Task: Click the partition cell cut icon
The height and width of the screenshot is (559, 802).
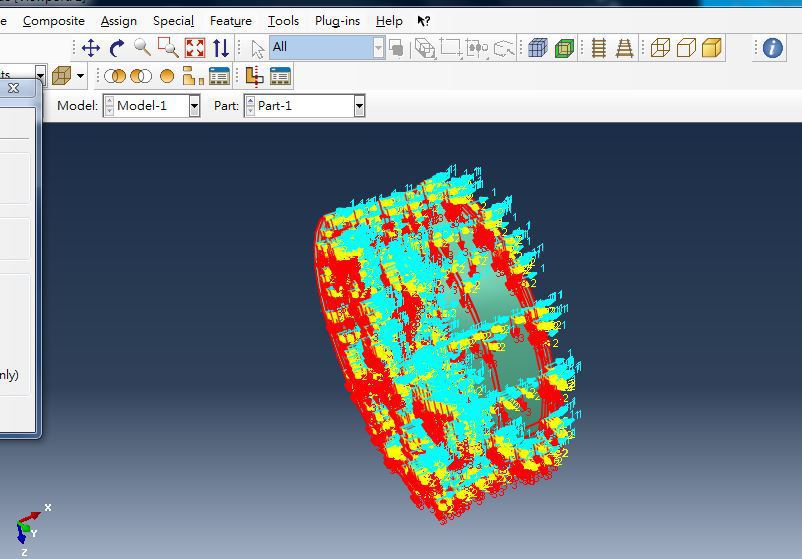Action: [x=255, y=76]
